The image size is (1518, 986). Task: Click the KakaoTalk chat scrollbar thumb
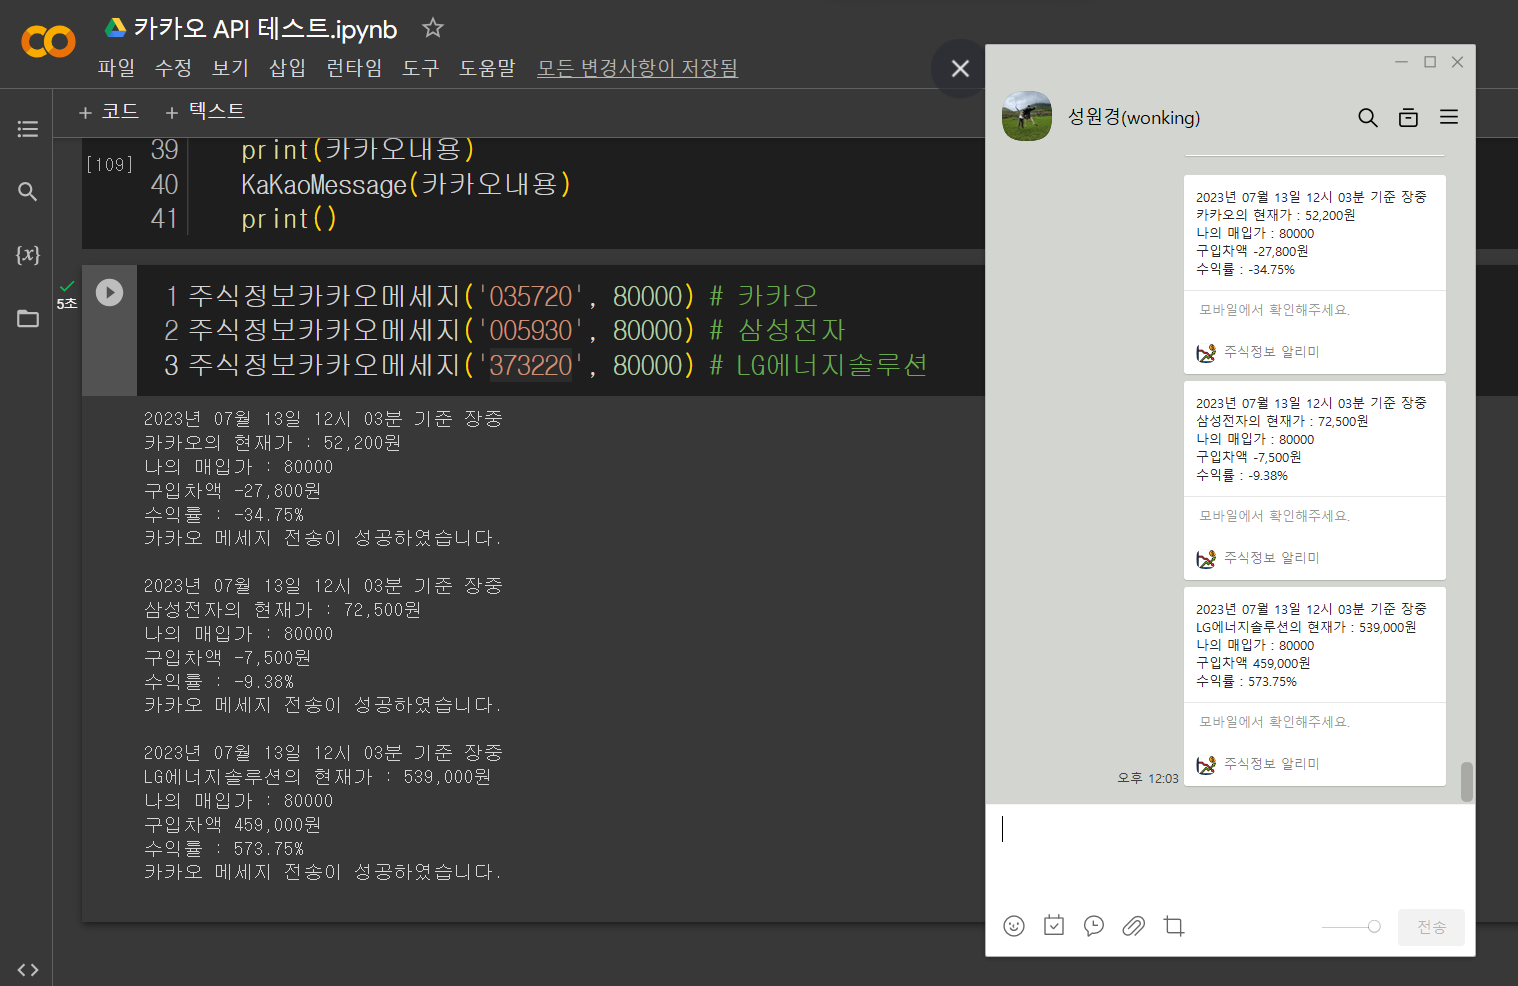click(x=1467, y=782)
